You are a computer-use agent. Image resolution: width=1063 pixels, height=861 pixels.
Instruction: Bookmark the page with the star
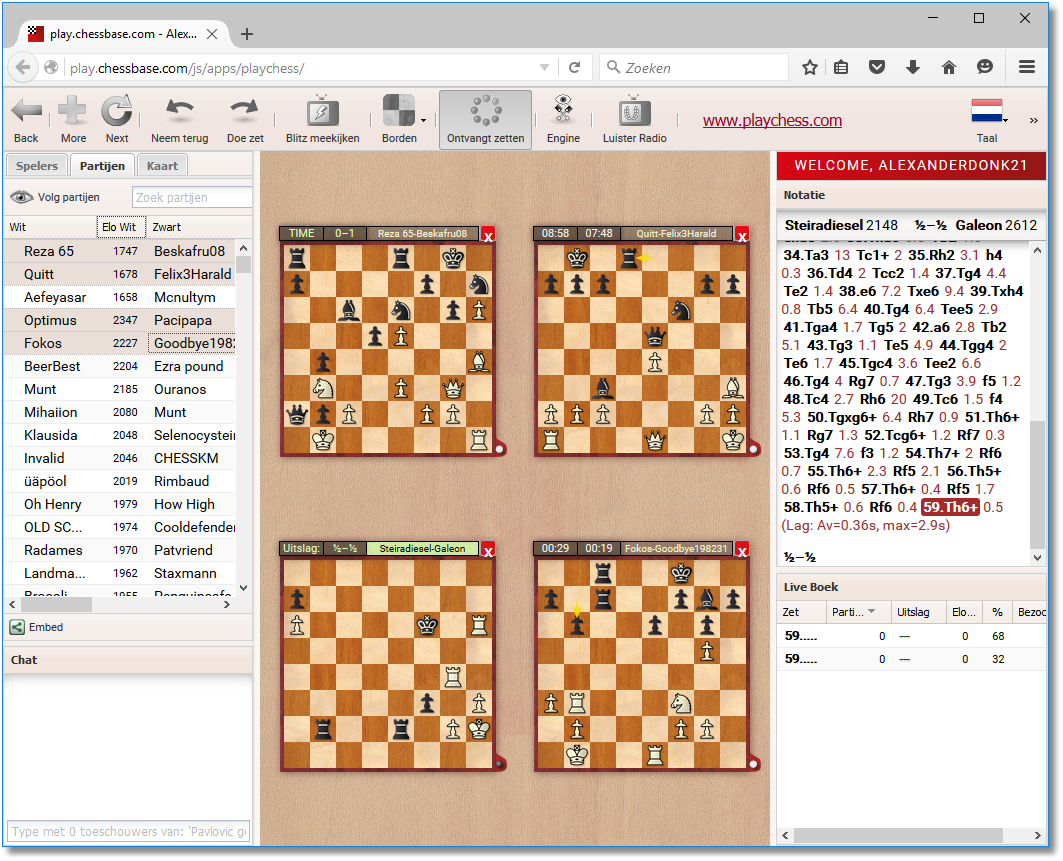809,67
